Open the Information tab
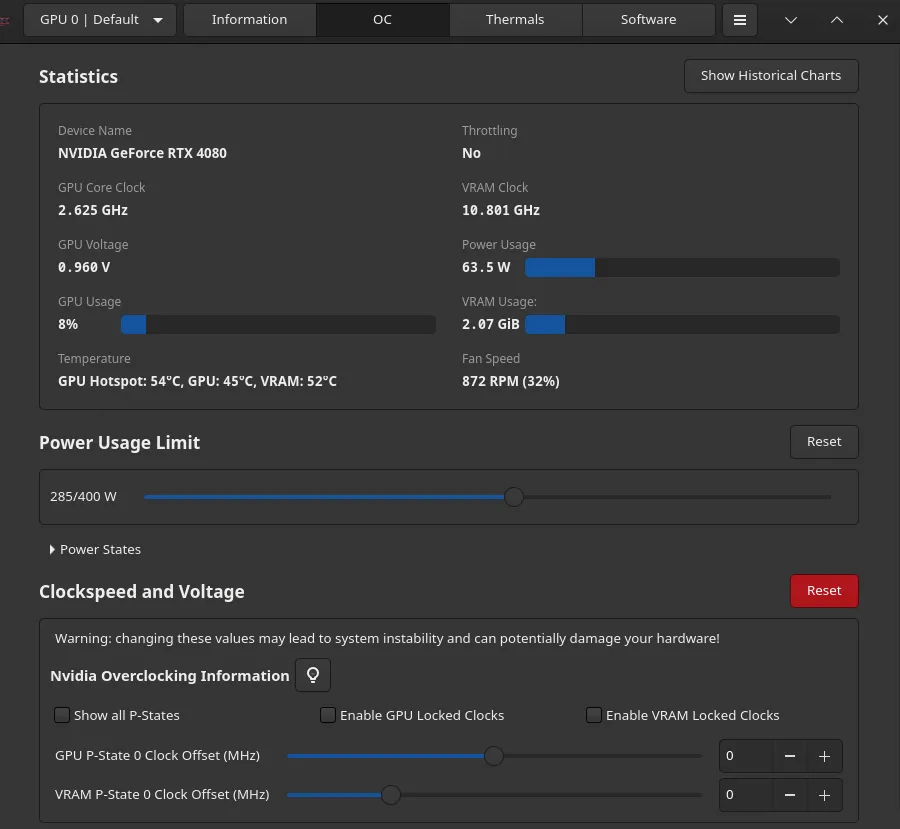Image resolution: width=900 pixels, height=829 pixels. click(x=249, y=19)
